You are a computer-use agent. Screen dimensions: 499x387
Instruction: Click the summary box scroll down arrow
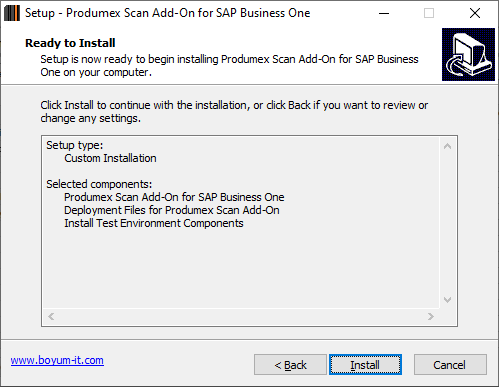tap(447, 300)
